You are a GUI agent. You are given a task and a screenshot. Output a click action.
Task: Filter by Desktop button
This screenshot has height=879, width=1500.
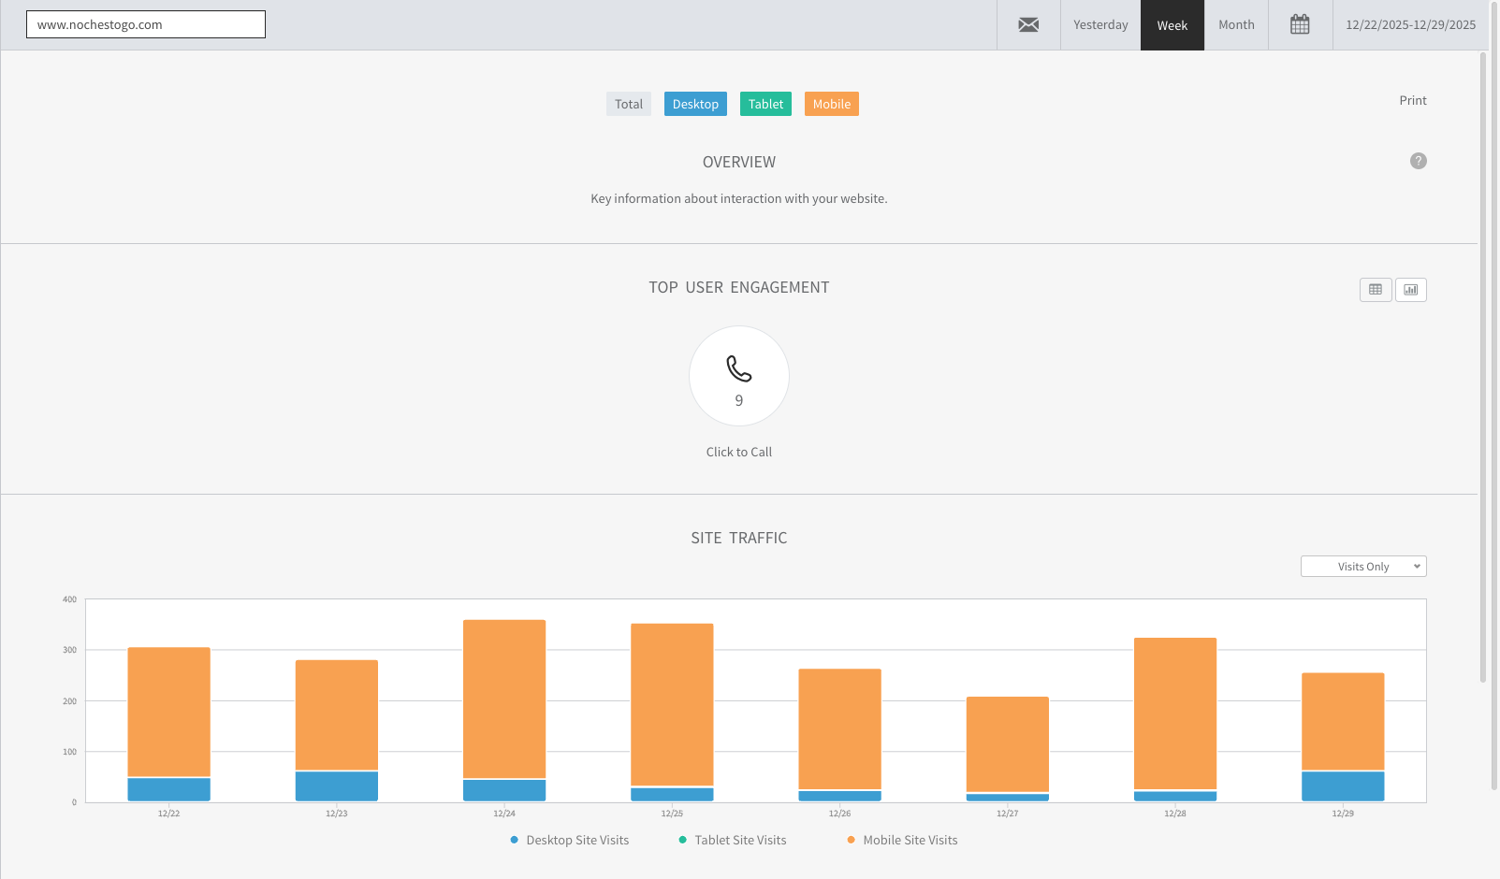pos(695,104)
